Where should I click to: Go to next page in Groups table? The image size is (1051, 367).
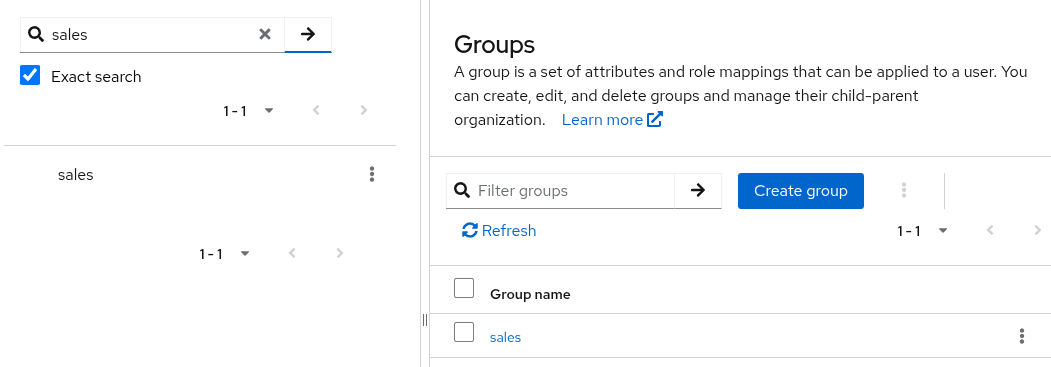(1038, 231)
